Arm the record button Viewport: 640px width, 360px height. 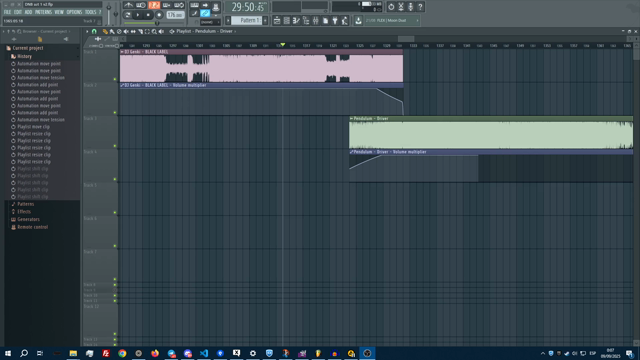click(159, 15)
